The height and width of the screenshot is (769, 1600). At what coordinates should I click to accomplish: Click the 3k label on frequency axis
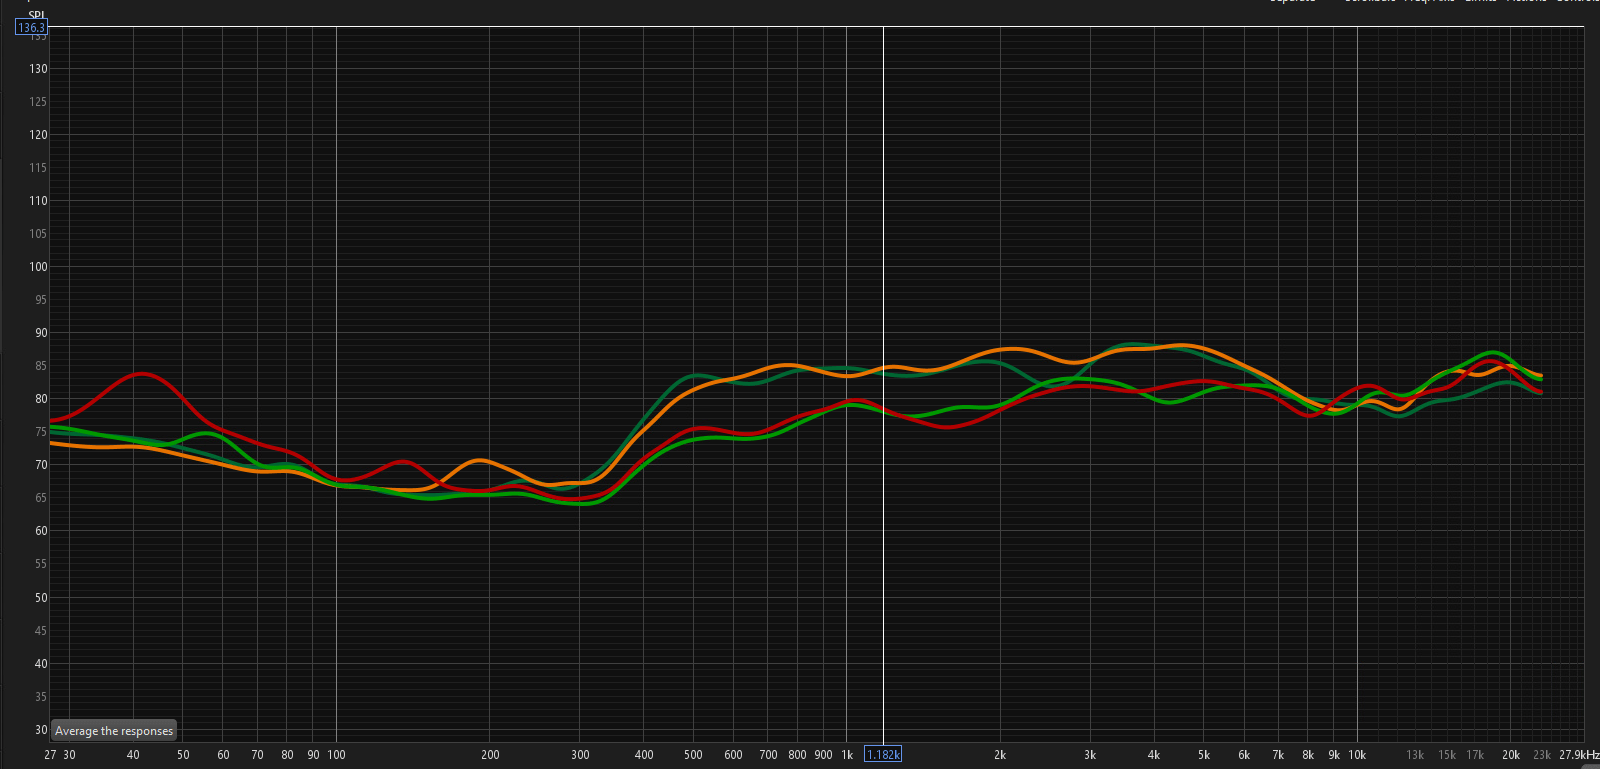[1090, 755]
